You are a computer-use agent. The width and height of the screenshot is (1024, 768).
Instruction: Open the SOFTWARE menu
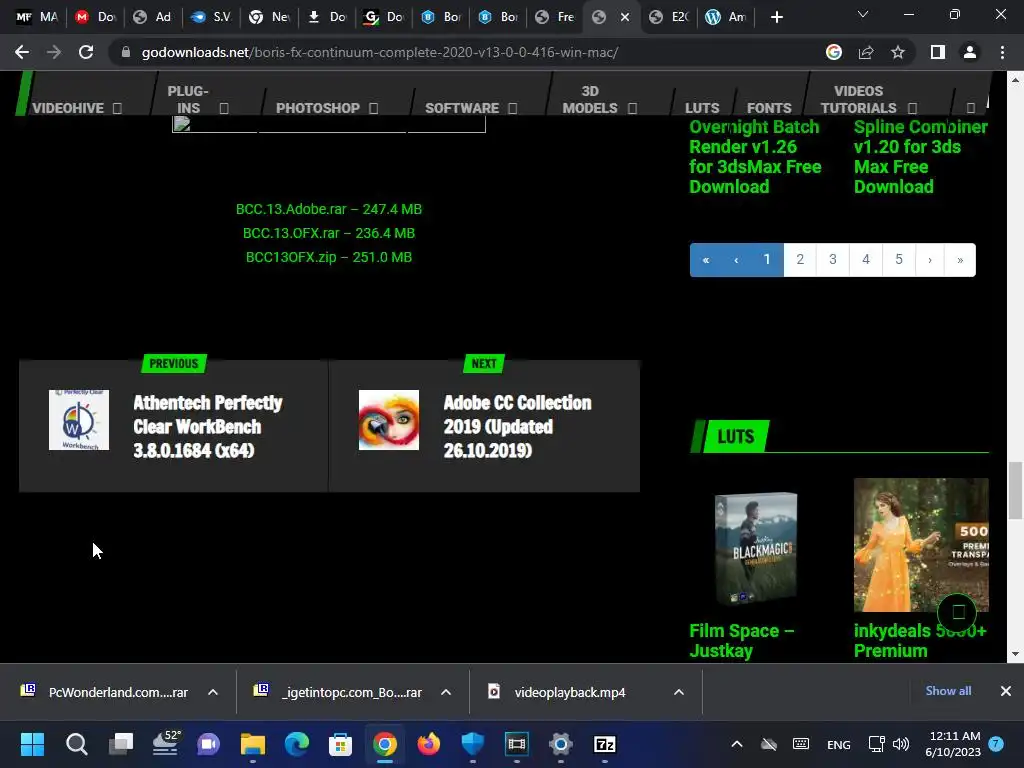471,108
